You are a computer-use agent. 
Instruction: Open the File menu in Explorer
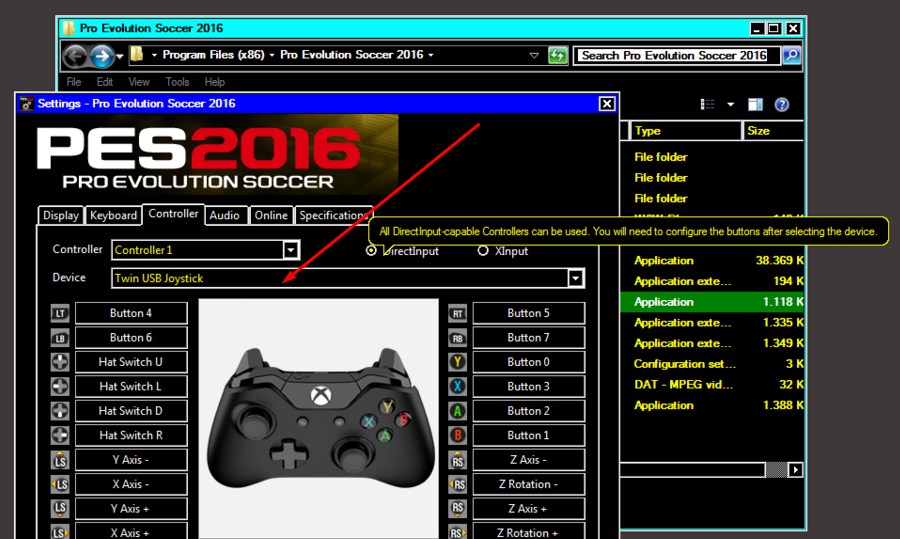click(x=73, y=82)
